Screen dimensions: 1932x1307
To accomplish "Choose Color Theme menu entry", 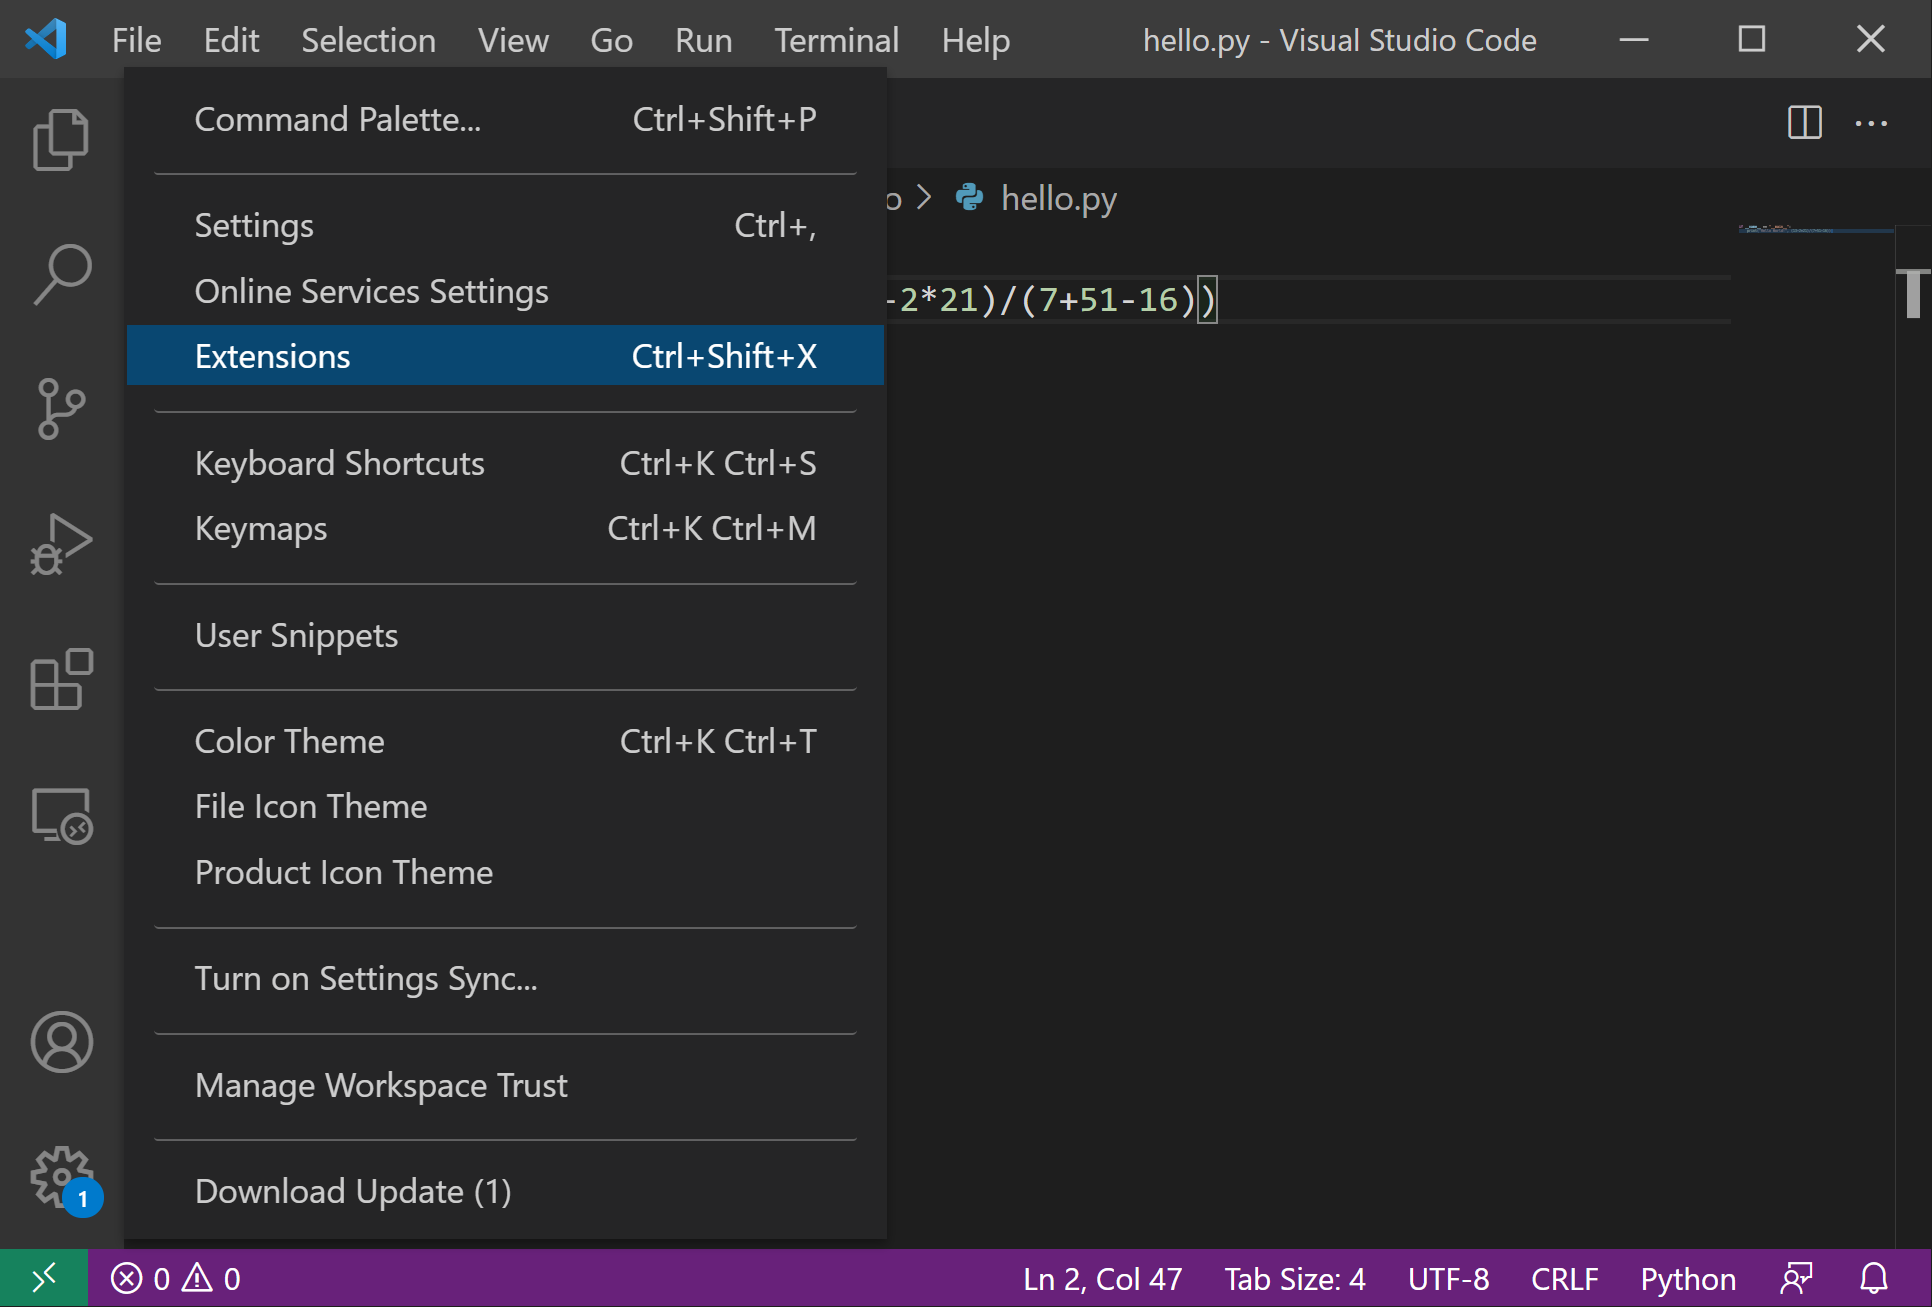I will point(505,741).
